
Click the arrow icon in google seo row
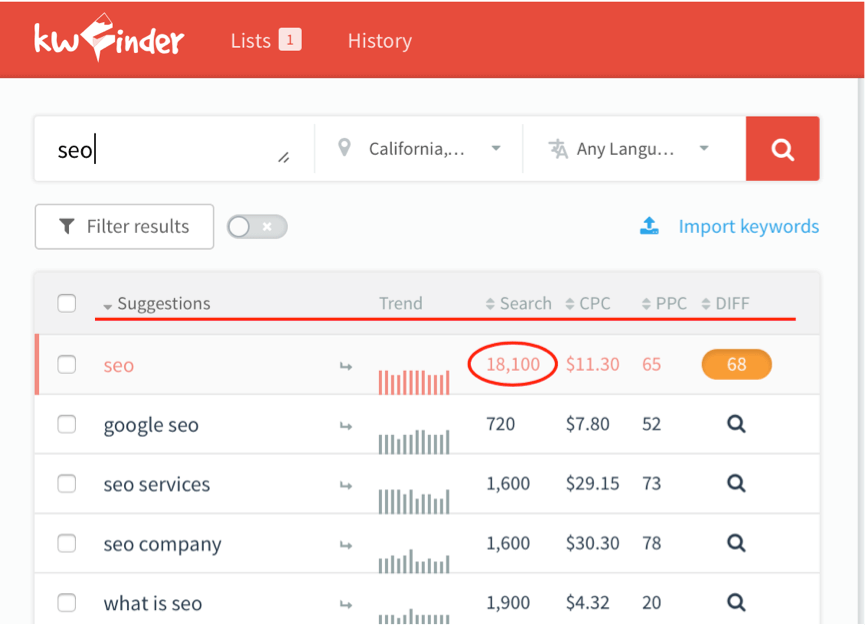(346, 426)
